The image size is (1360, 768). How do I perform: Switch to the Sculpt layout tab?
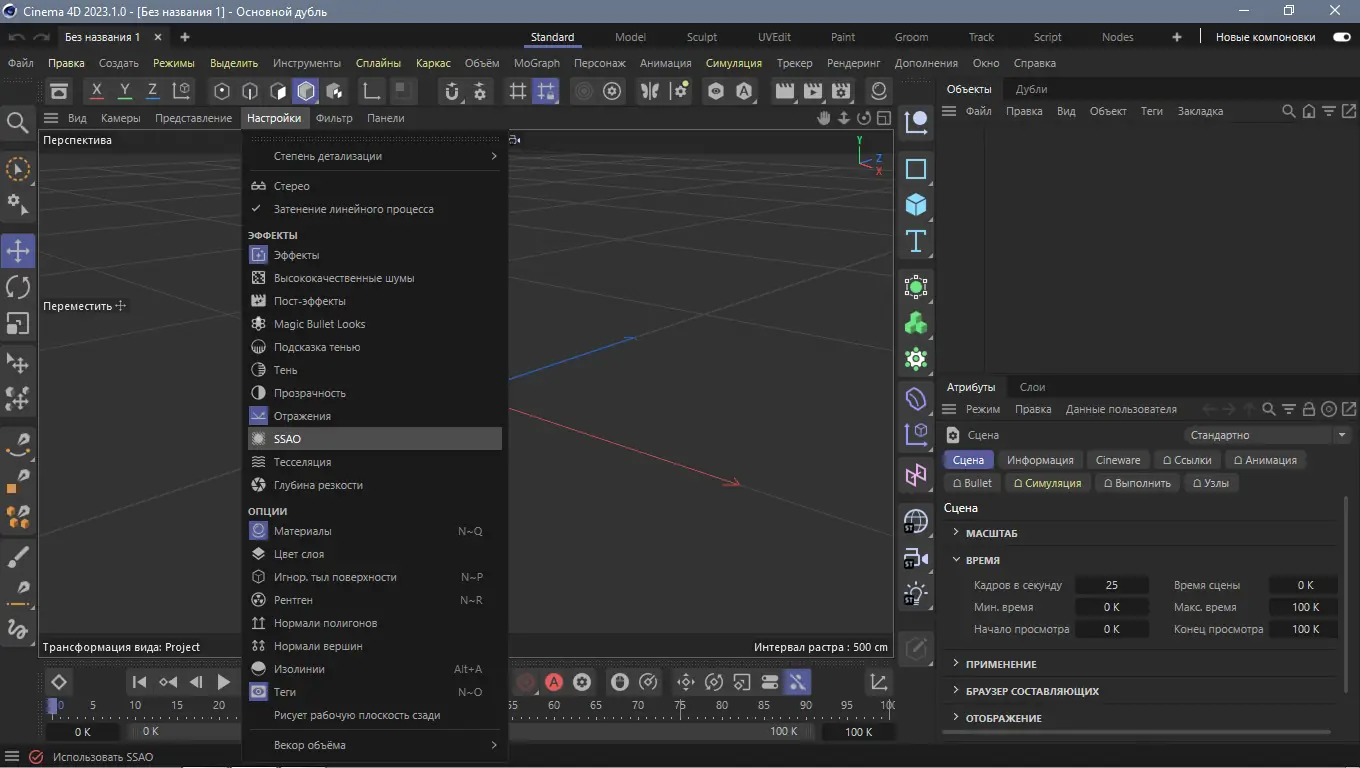coord(701,36)
